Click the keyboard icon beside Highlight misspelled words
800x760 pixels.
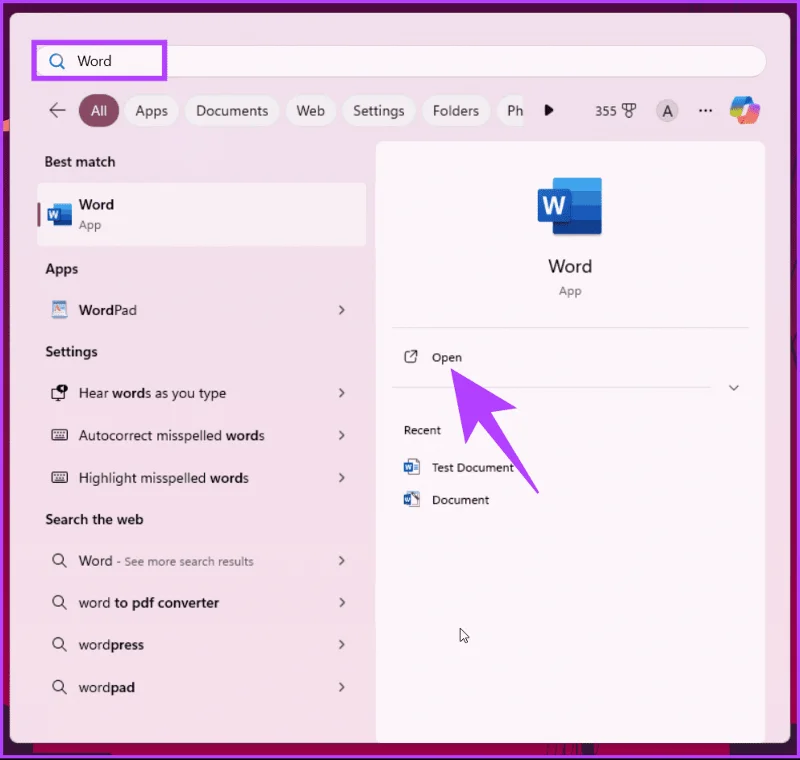coord(59,477)
